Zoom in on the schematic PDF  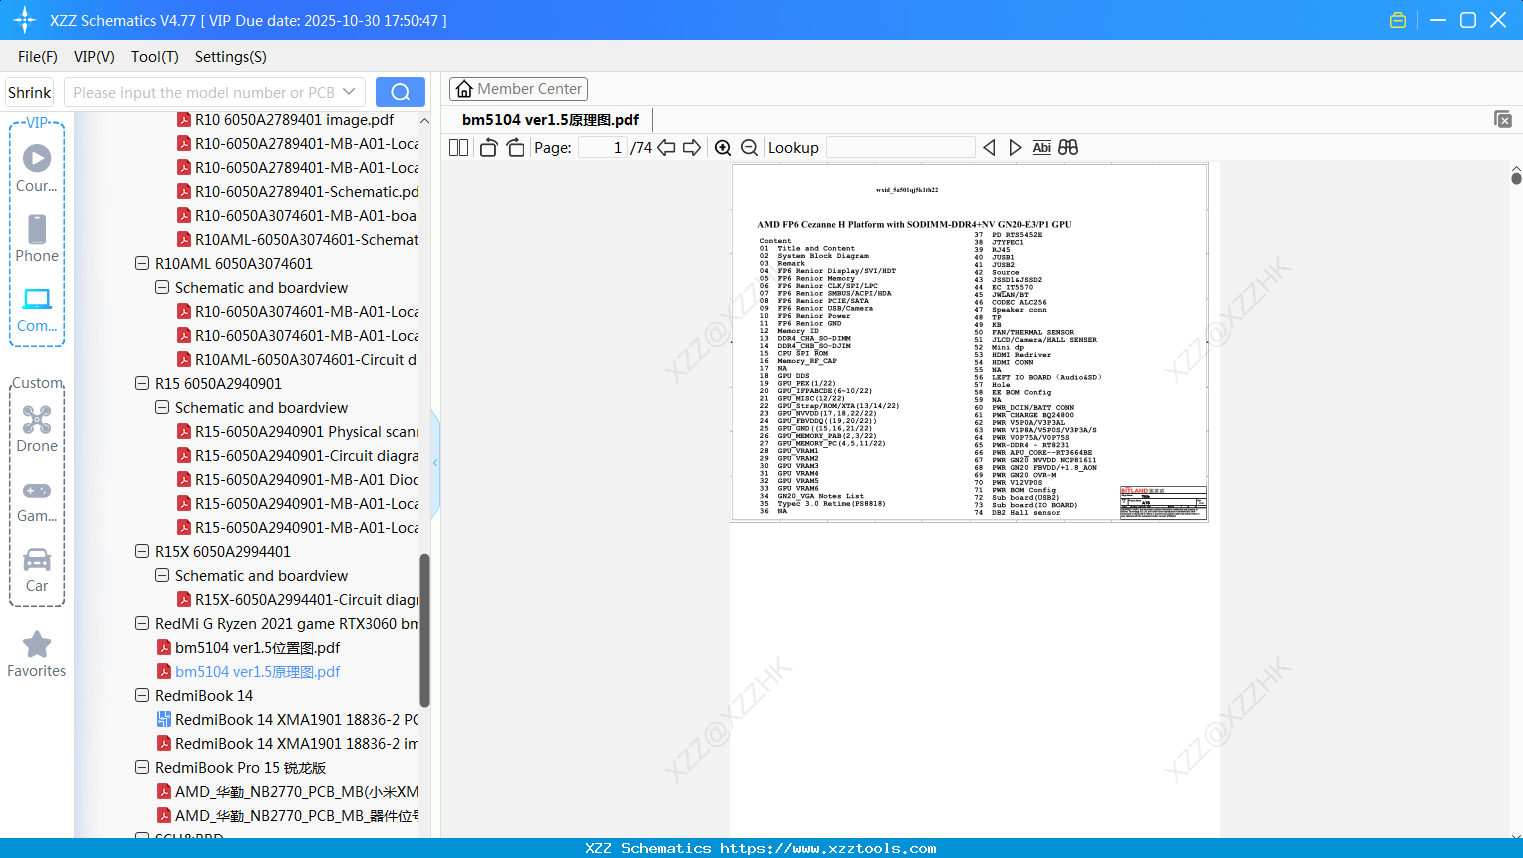(x=723, y=147)
